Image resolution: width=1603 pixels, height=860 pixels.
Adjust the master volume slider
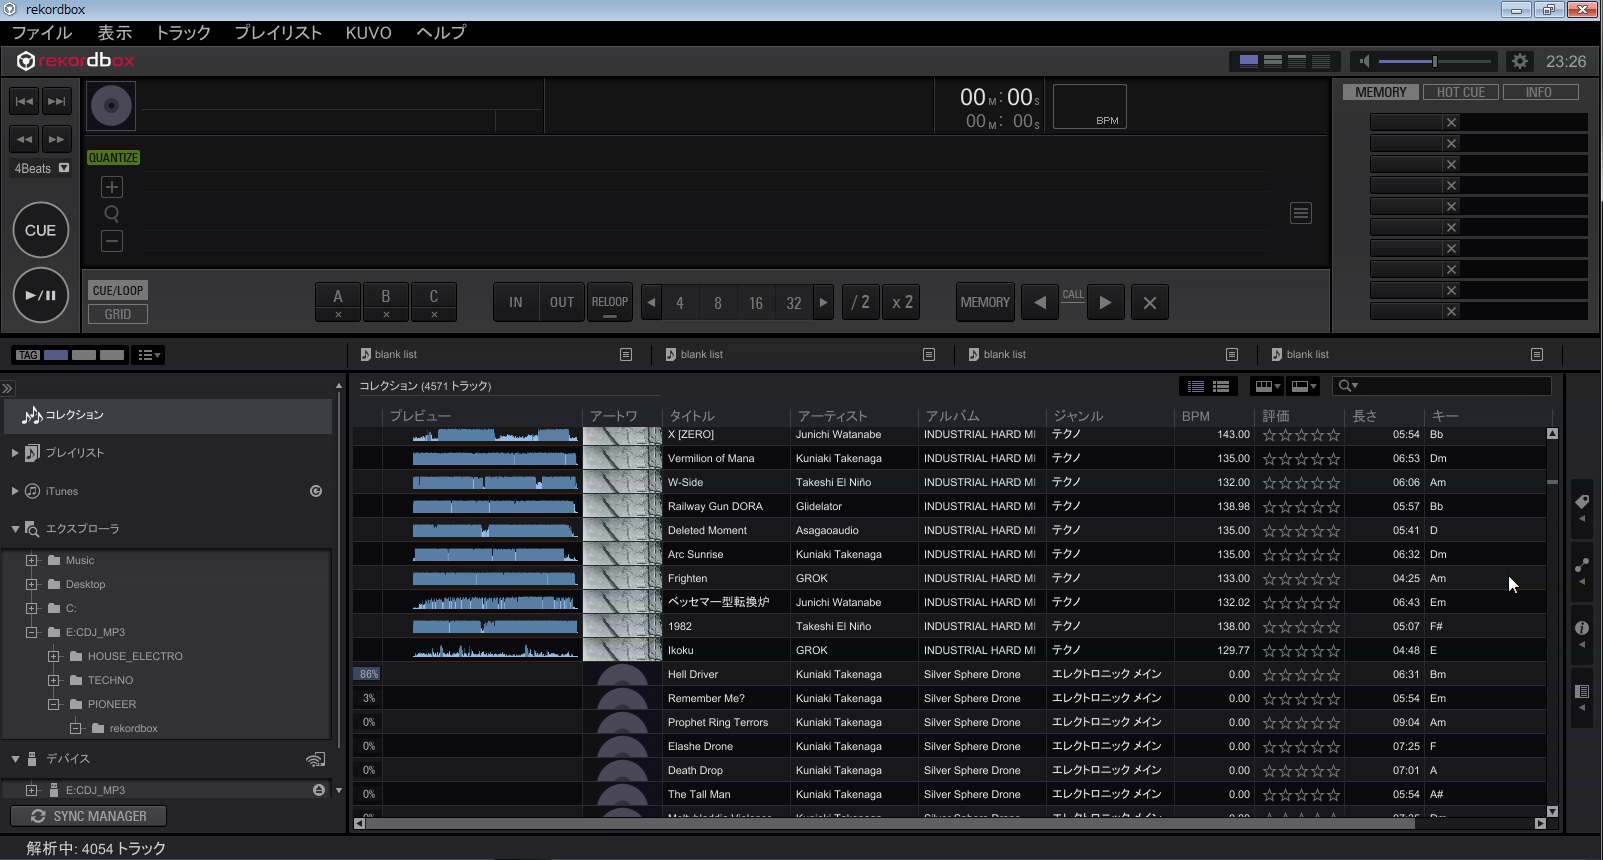click(x=1436, y=61)
